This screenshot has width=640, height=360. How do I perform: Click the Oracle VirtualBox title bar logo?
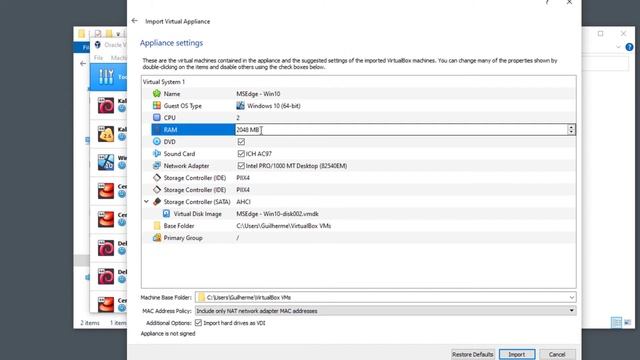click(x=98, y=45)
